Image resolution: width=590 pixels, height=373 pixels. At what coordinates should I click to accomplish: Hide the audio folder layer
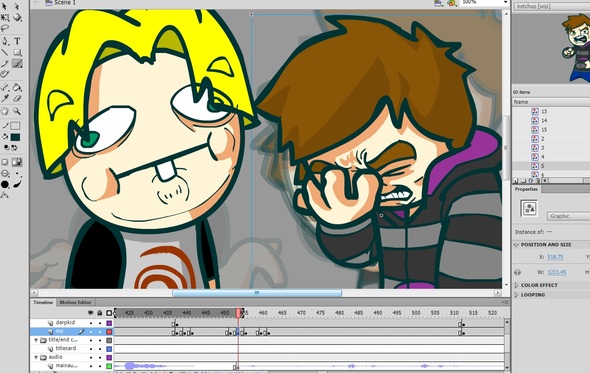tap(91, 357)
